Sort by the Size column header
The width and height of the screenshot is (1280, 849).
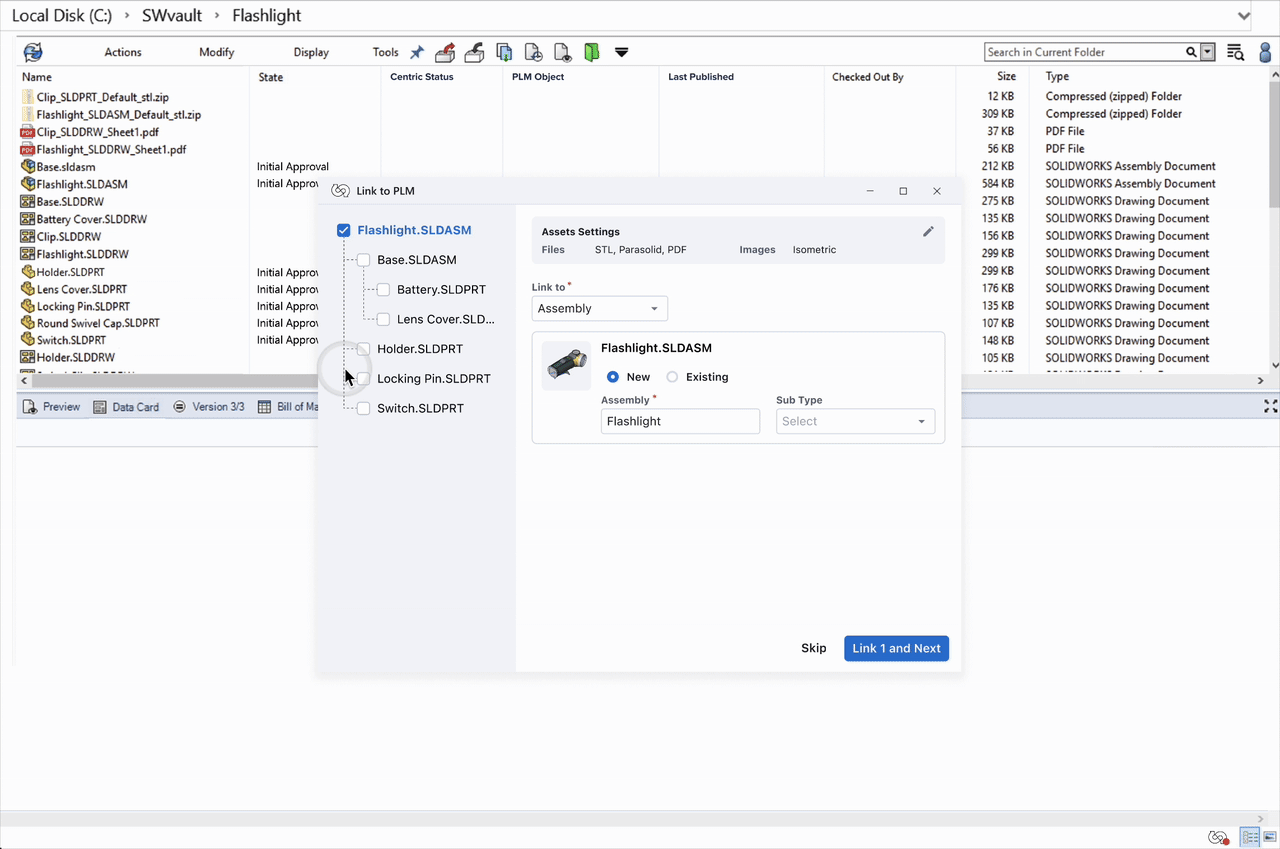(x=1006, y=77)
